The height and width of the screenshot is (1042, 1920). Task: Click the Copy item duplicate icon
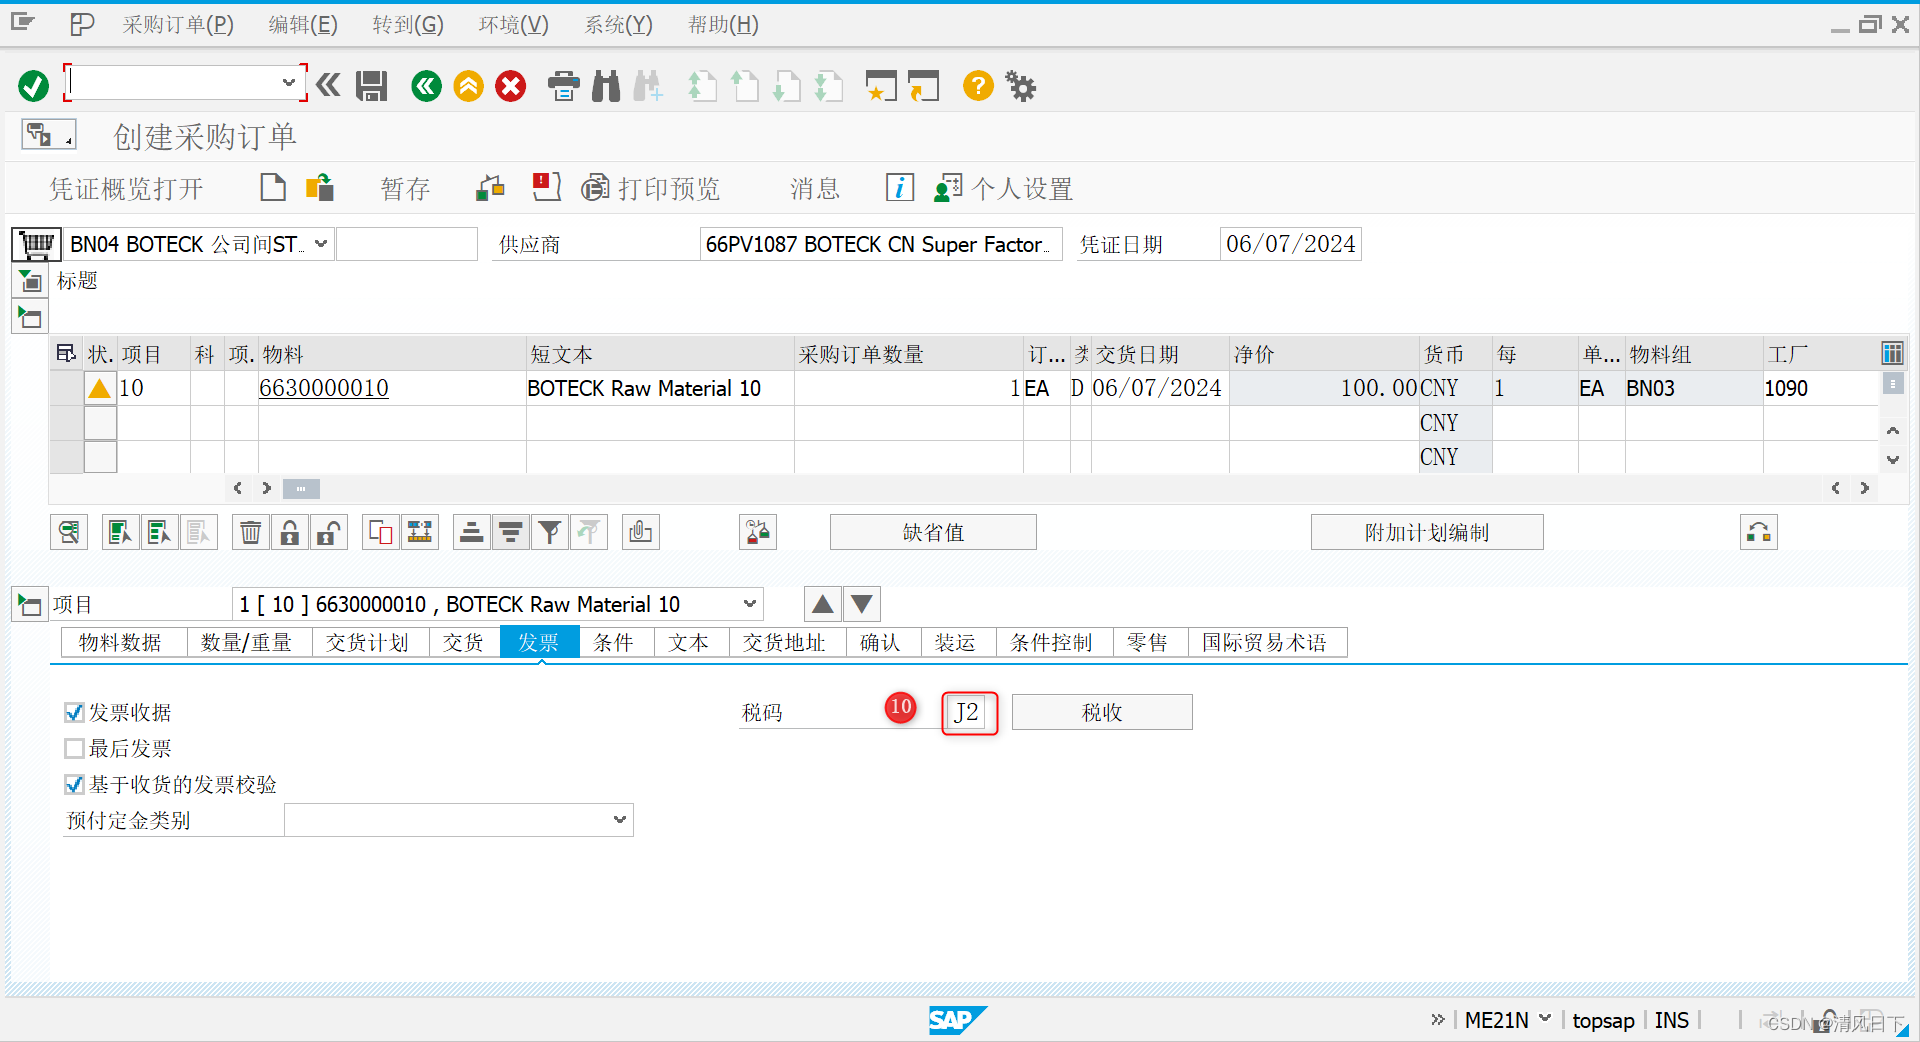[381, 532]
